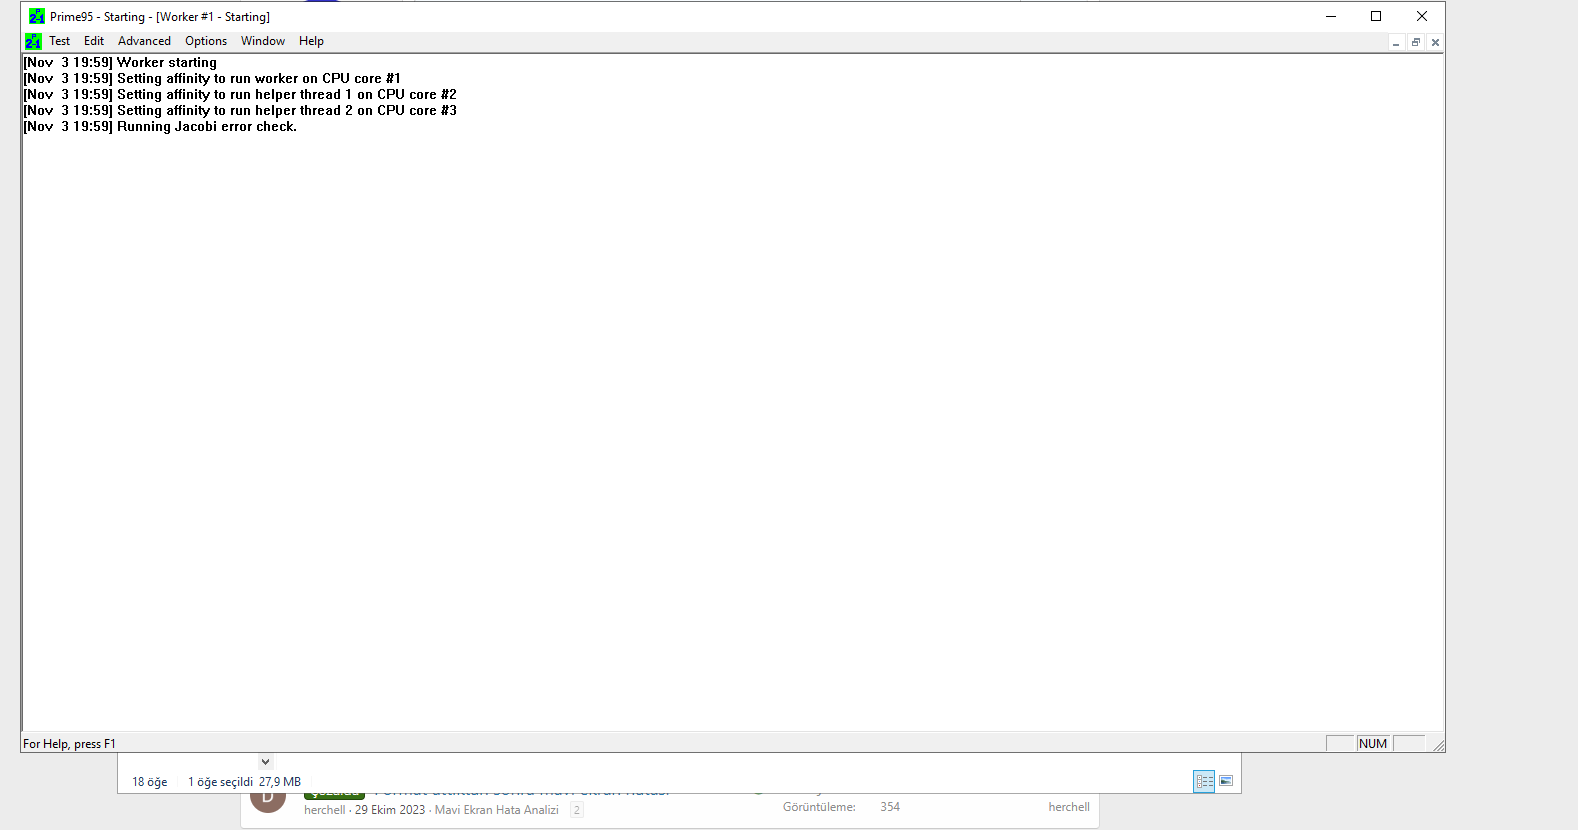Minimize the Worker #1 child window

pos(1396,42)
